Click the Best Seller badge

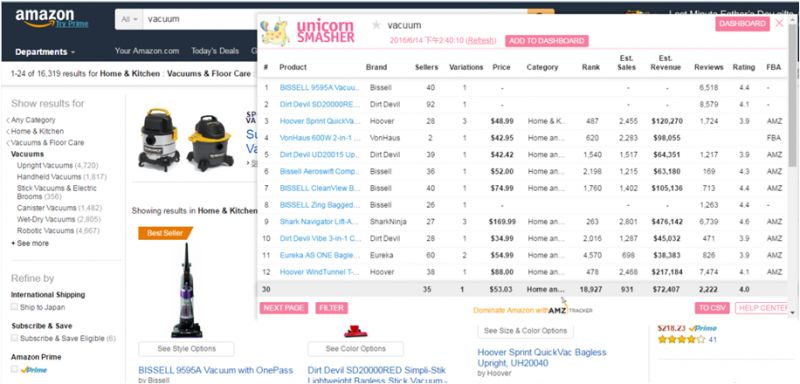click(x=165, y=233)
